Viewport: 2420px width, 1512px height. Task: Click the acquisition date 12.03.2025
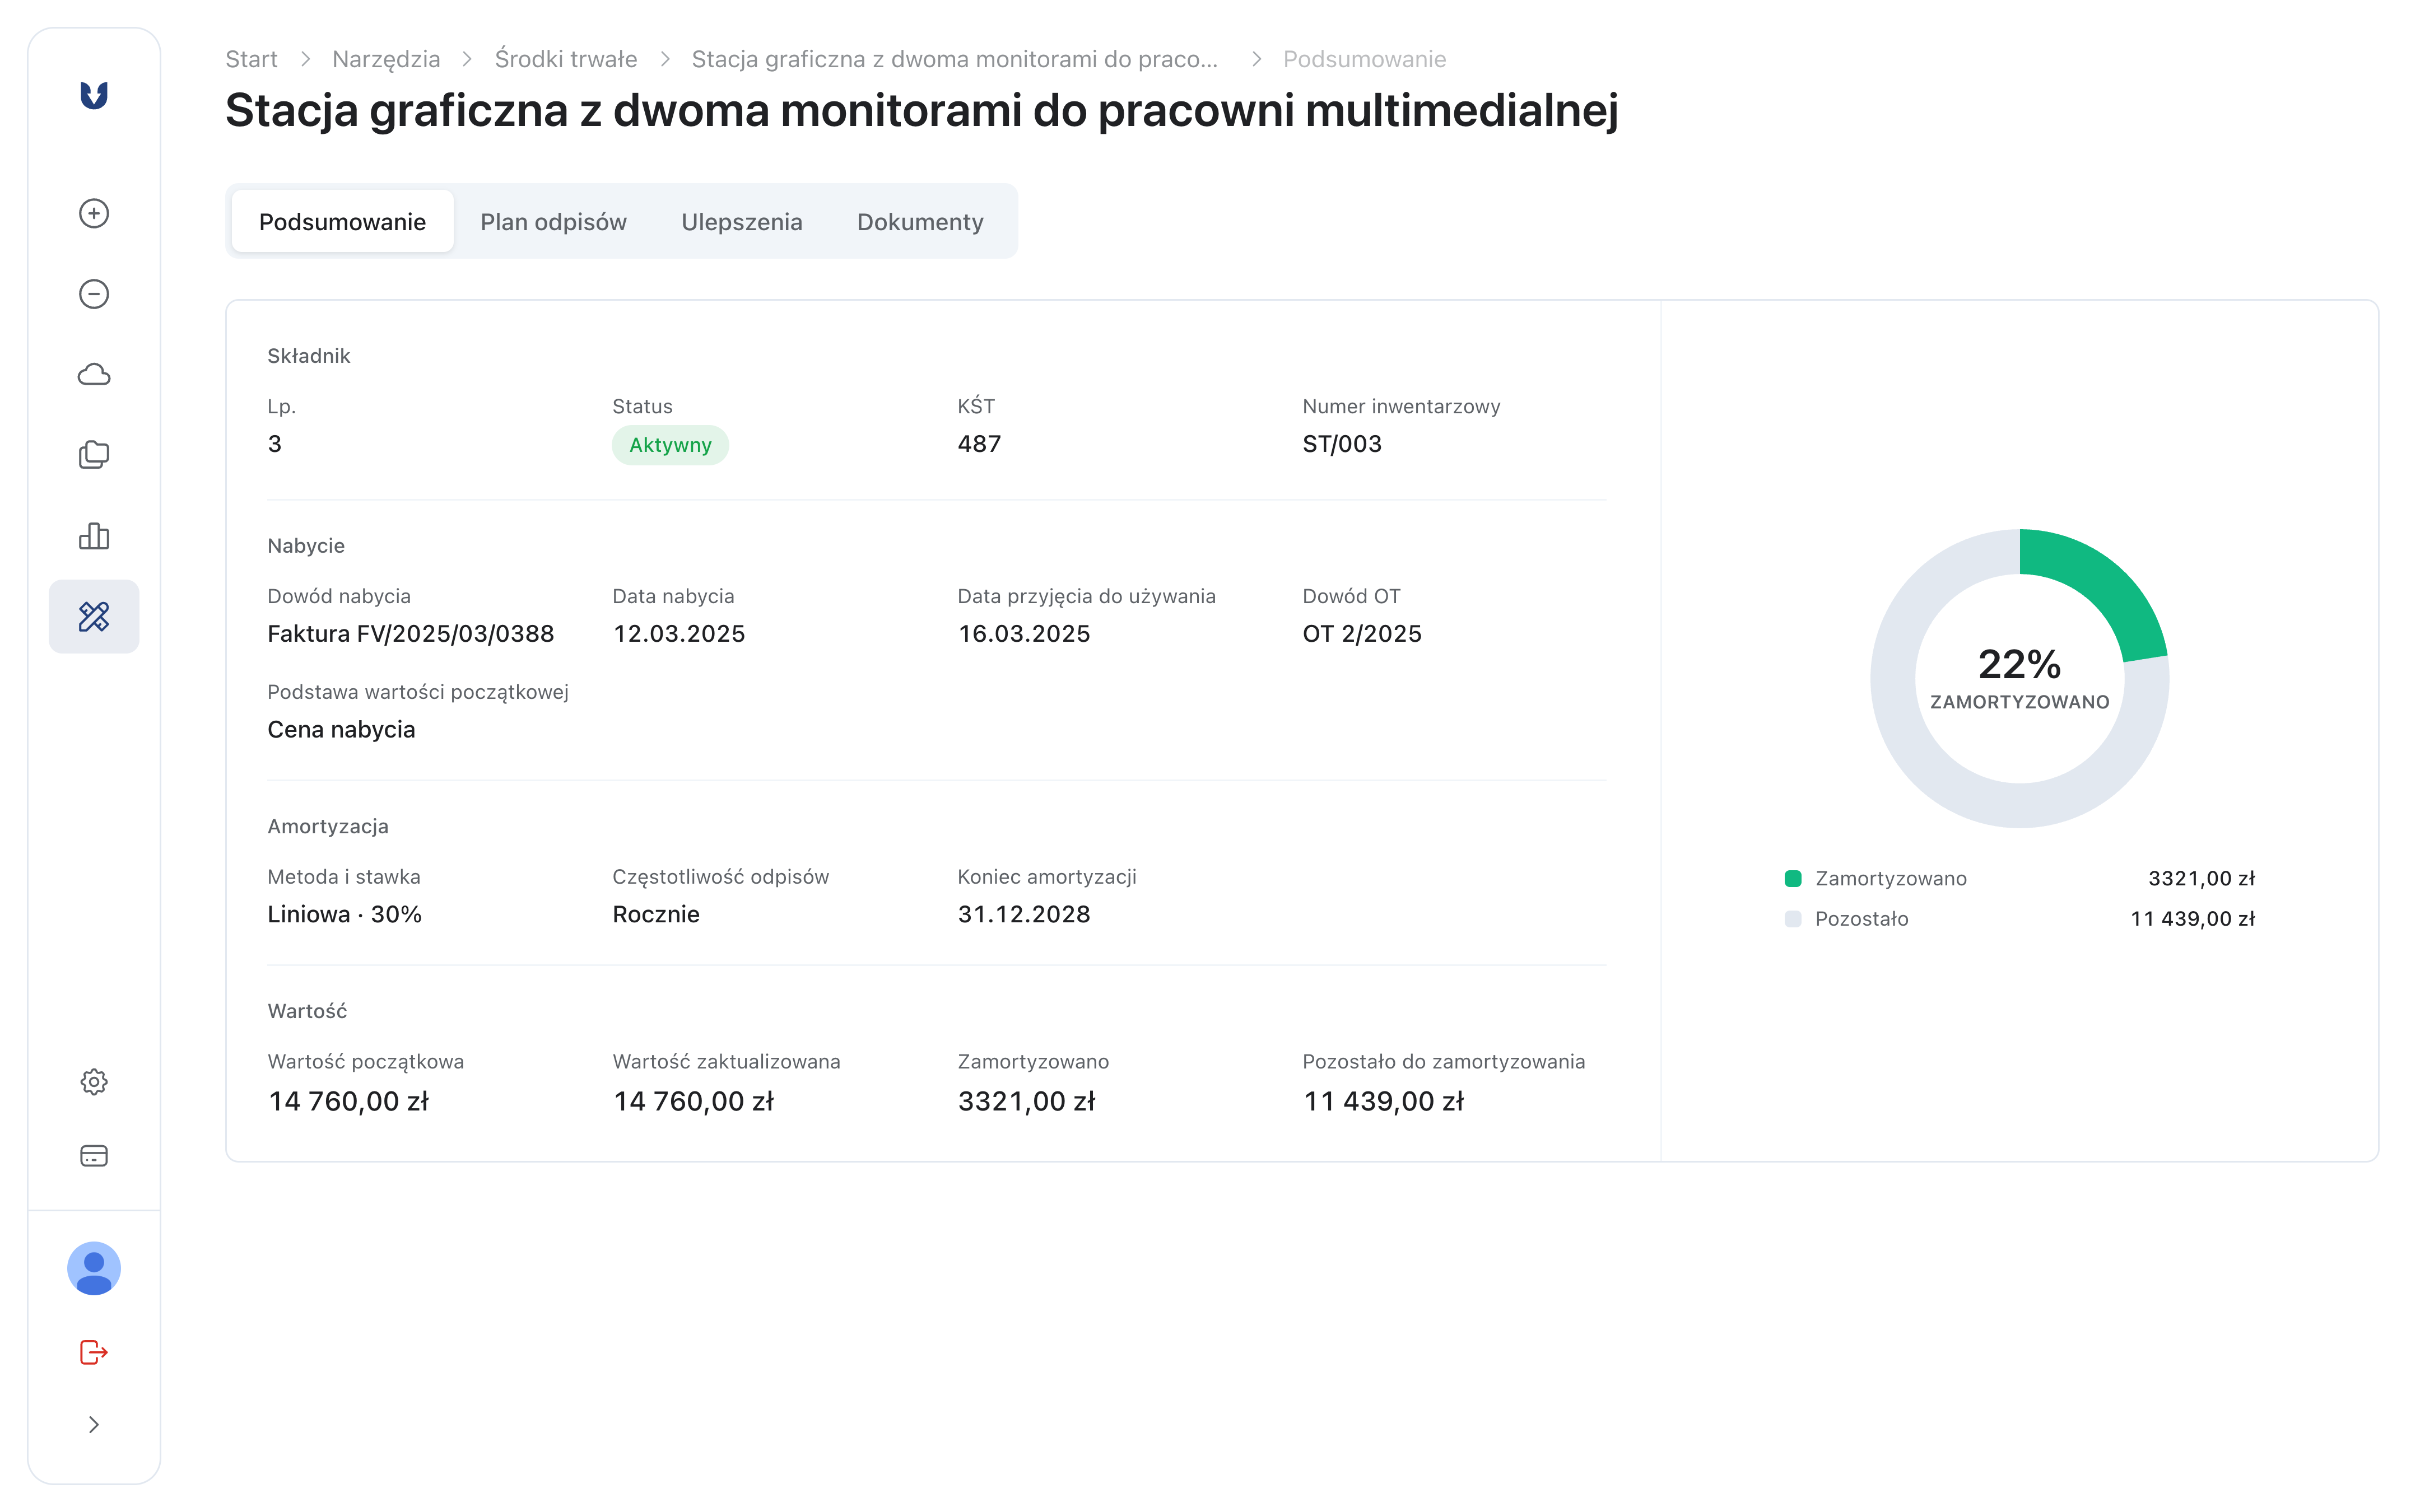(x=679, y=634)
